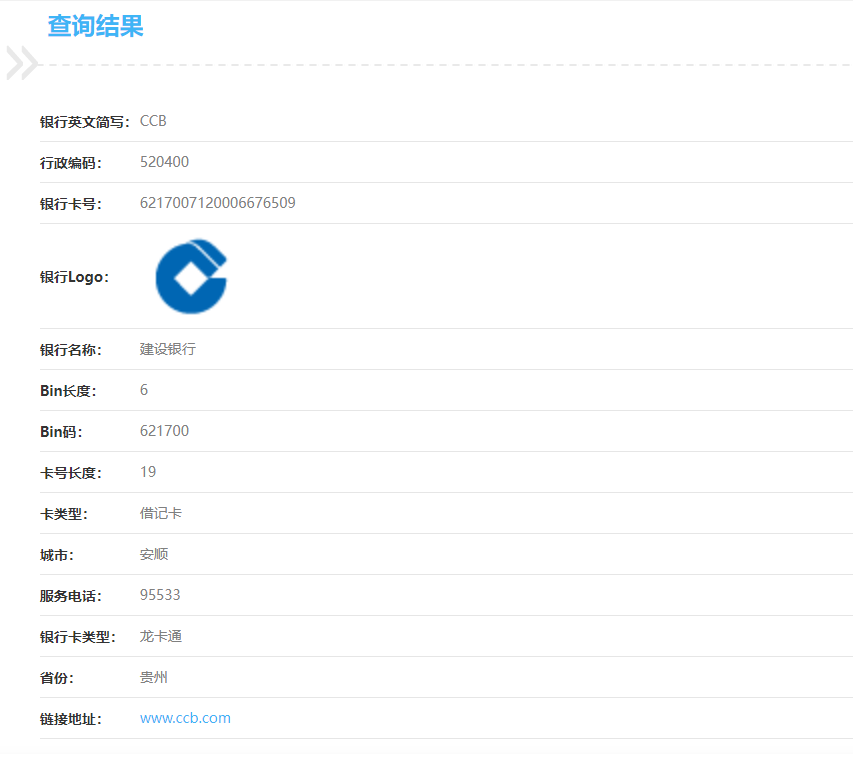853x772 pixels.
Task: Click the 银行Logo label
Action: click(x=74, y=277)
